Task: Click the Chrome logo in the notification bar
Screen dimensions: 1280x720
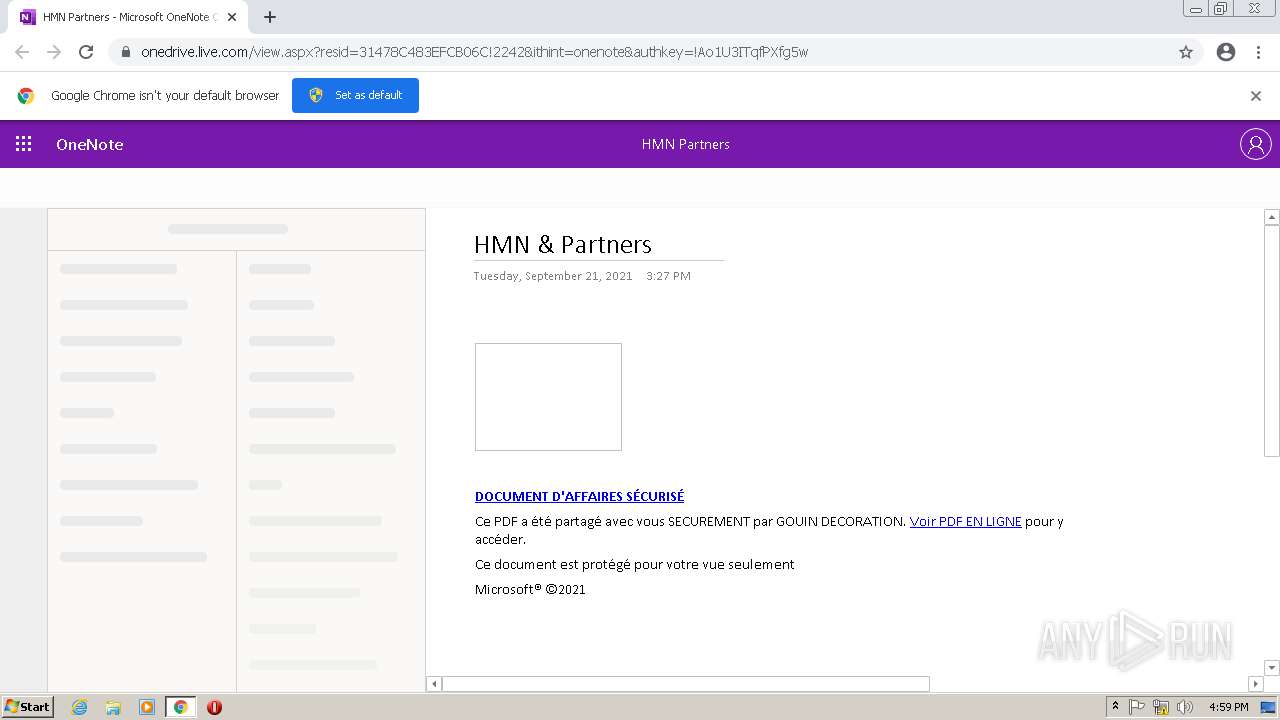Action: tap(26, 96)
